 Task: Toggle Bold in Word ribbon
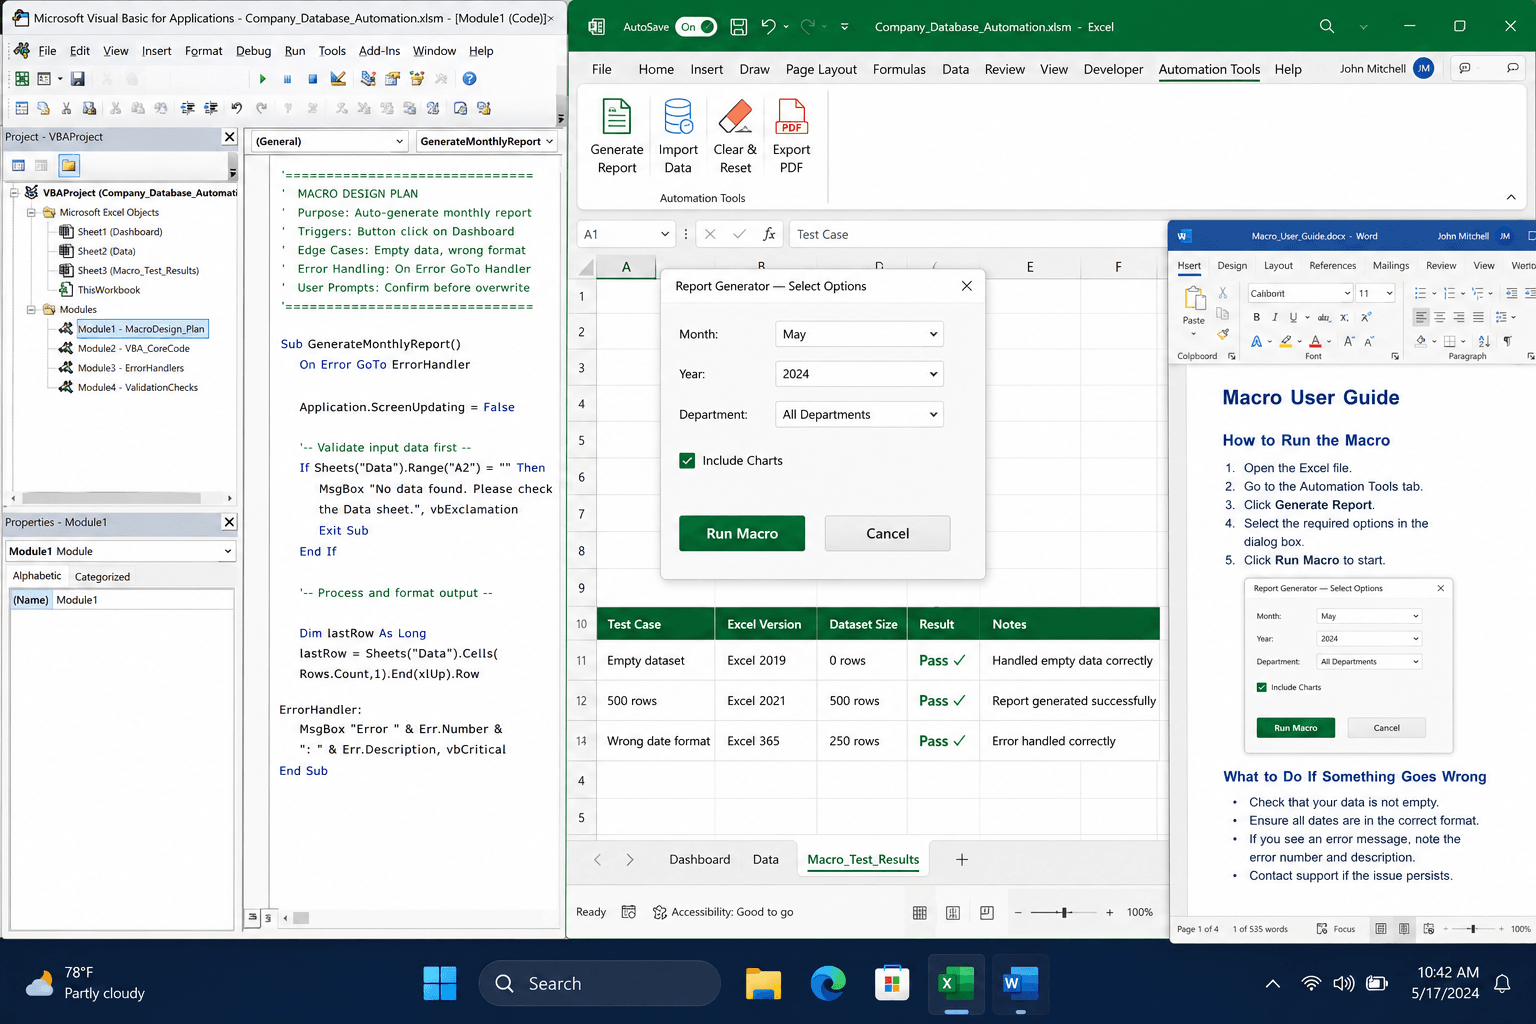point(1256,317)
